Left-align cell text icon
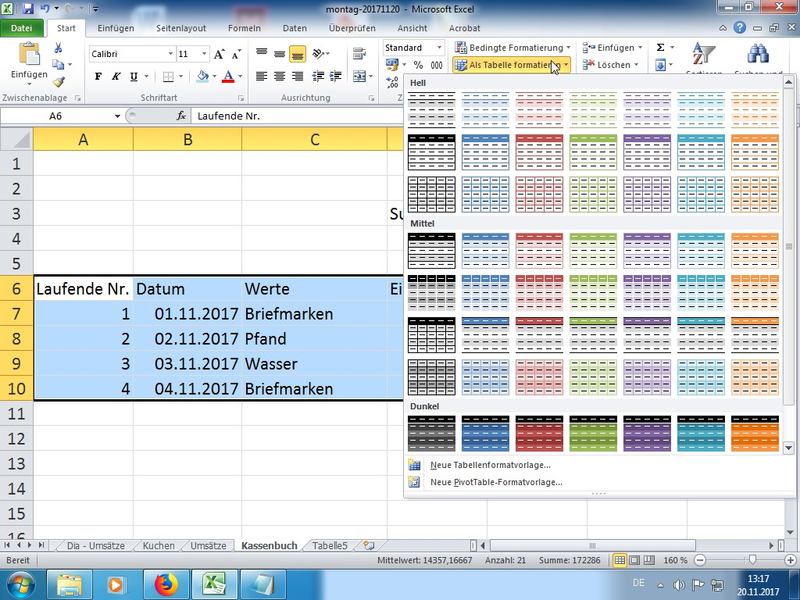800x600 pixels. 262,77
